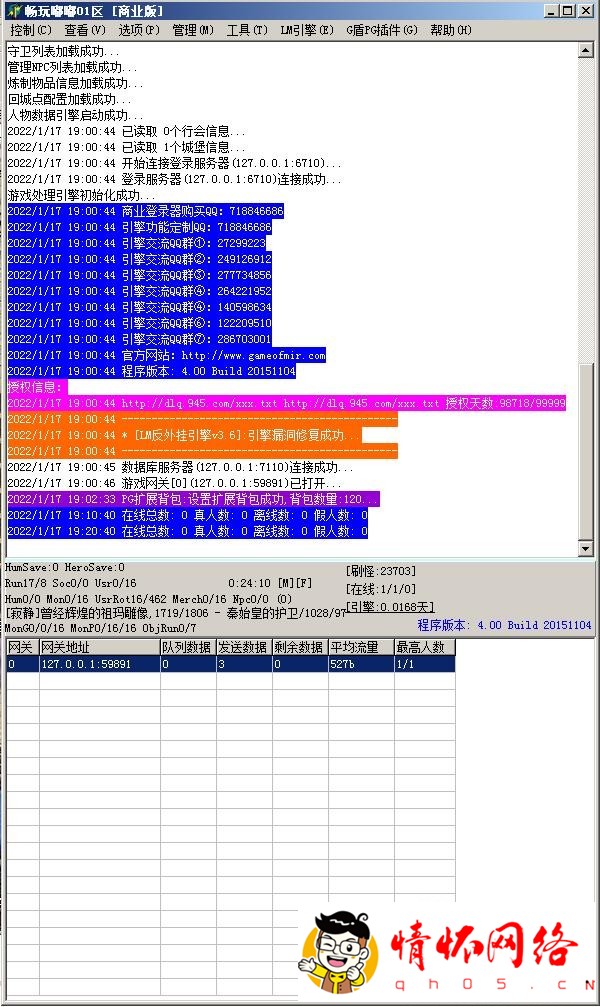600x1007 pixels.
Task: Open the 工具(T) menu
Action: 247,30
